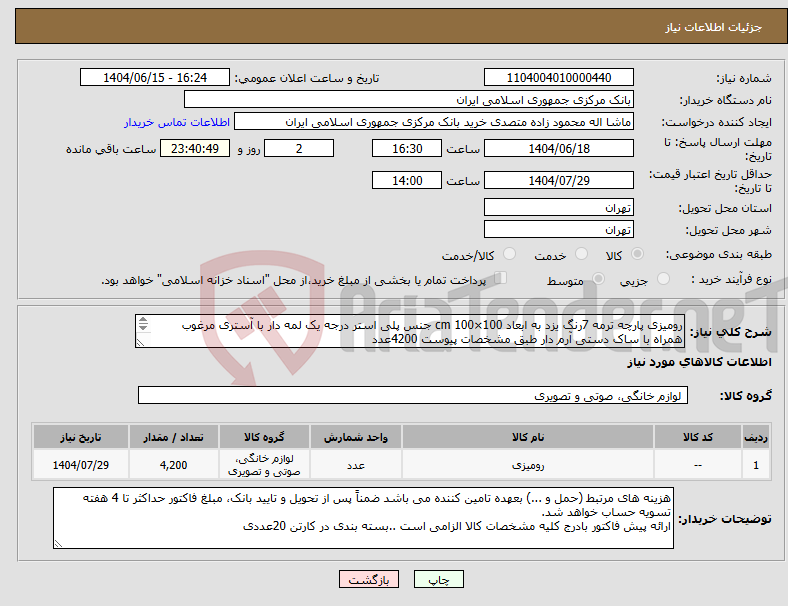Click the announcement date field 1404/06/15 - 16:24
Screen dimensions: 788x606
[155, 77]
